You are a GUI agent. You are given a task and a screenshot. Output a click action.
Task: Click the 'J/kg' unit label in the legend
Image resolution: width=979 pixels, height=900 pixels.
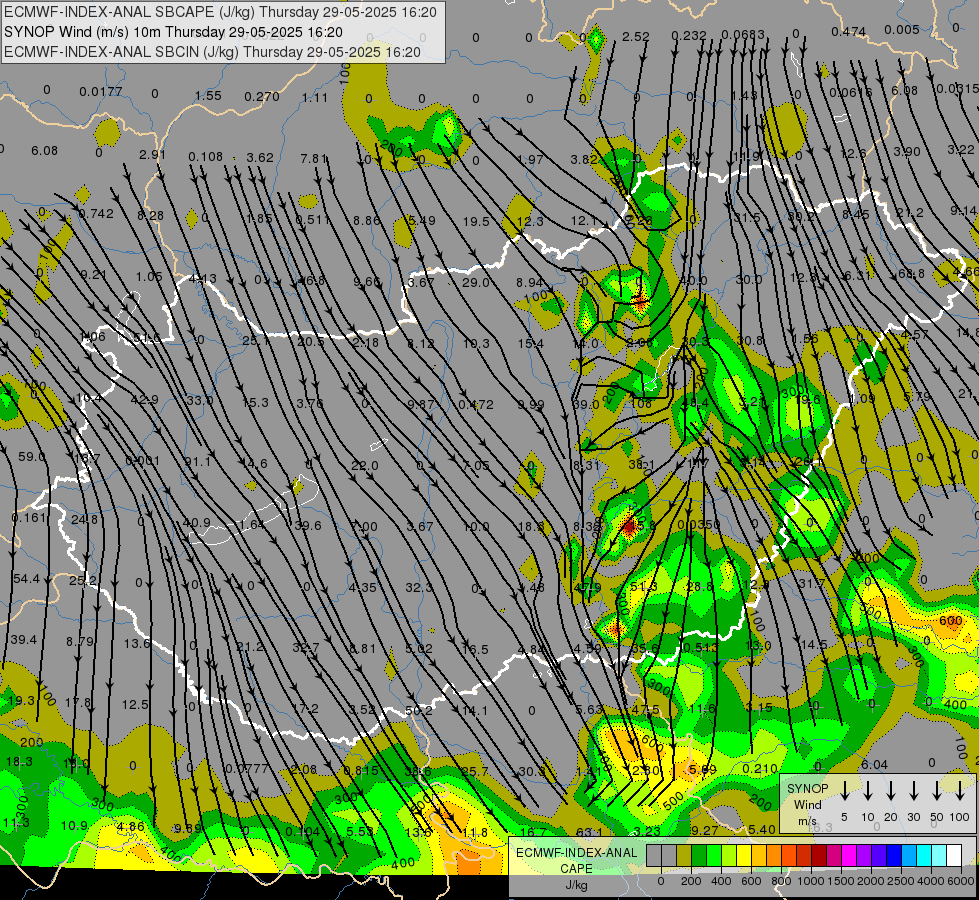pyautogui.click(x=576, y=885)
